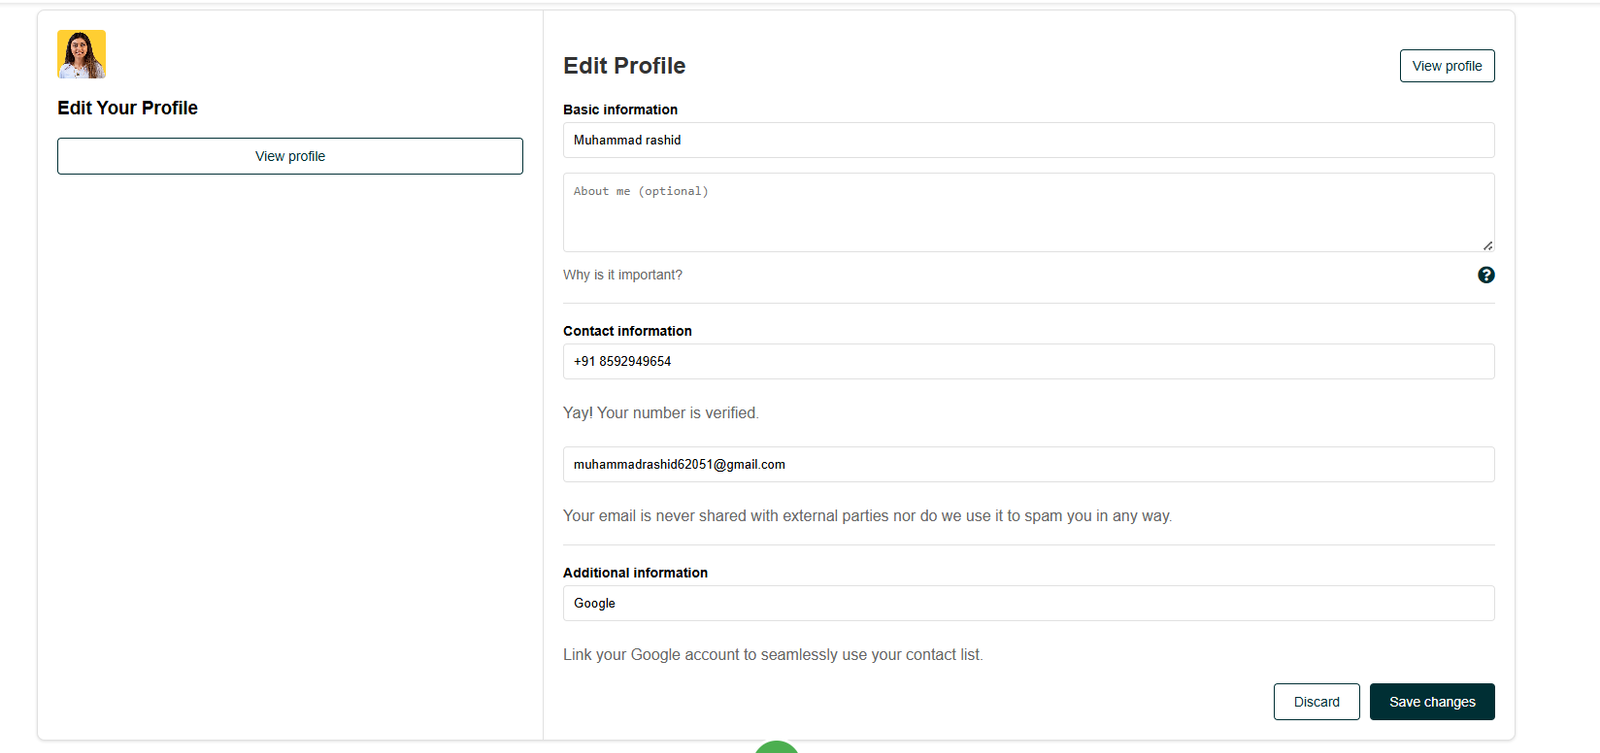Click into the About me optional textarea
1600x753 pixels.
point(1028,212)
